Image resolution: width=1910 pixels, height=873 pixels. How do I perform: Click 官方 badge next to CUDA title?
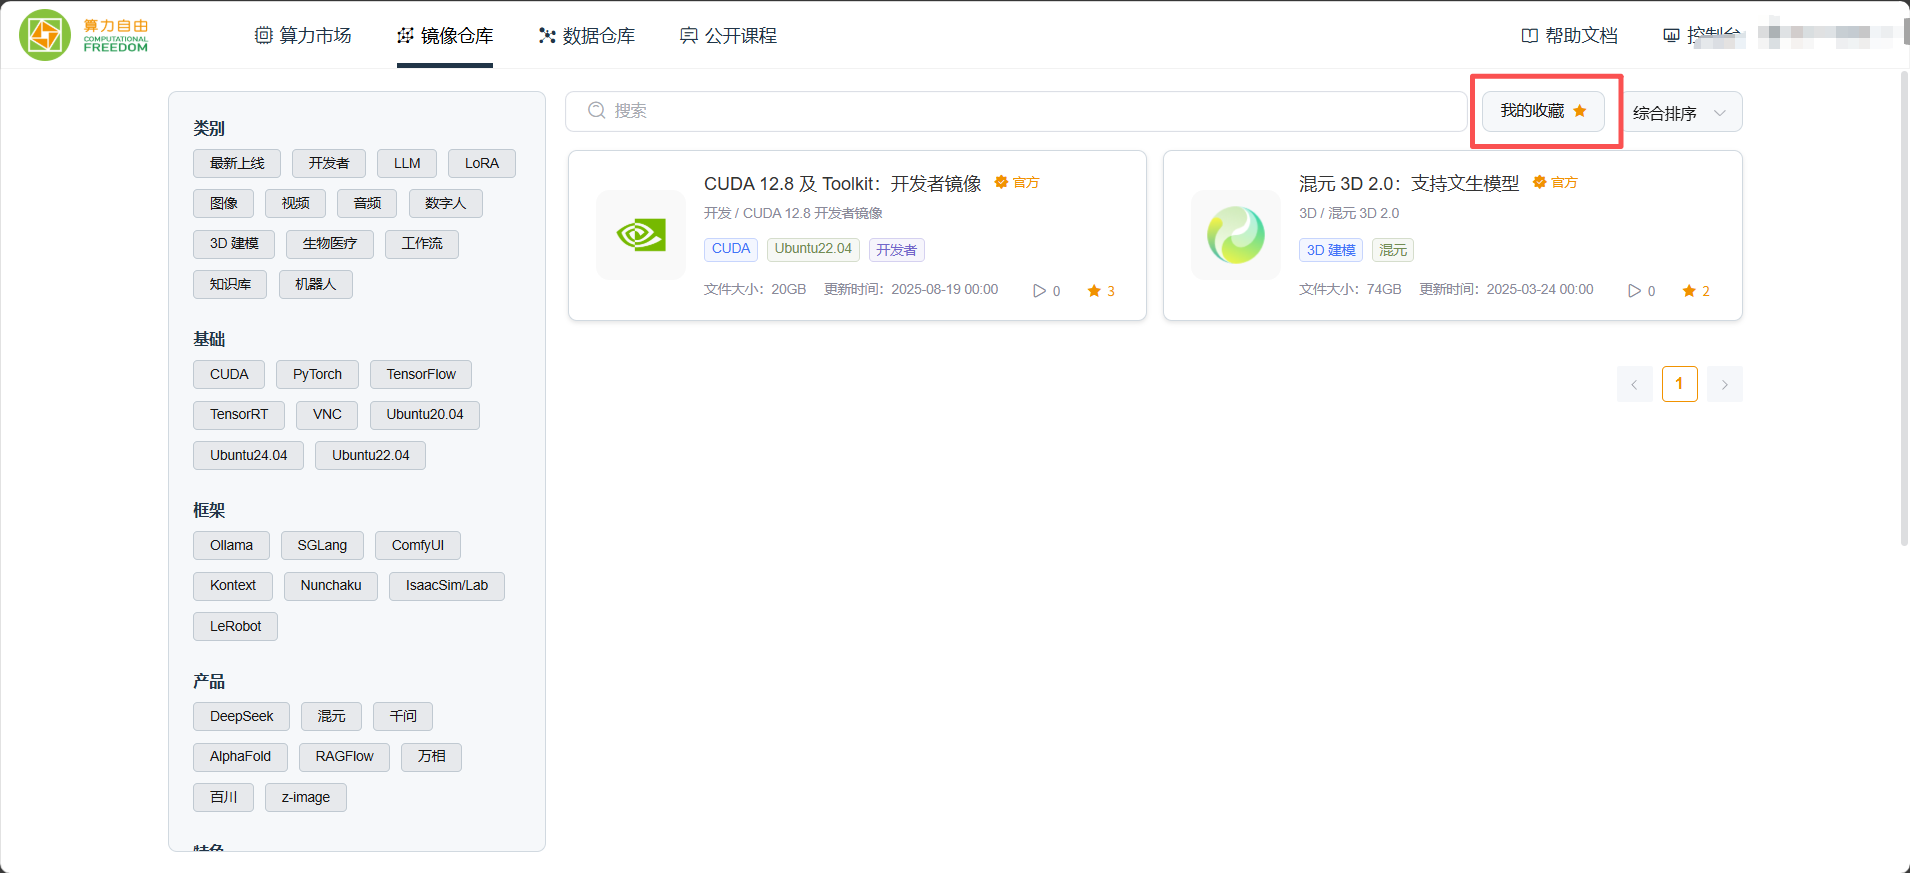tap(1017, 182)
